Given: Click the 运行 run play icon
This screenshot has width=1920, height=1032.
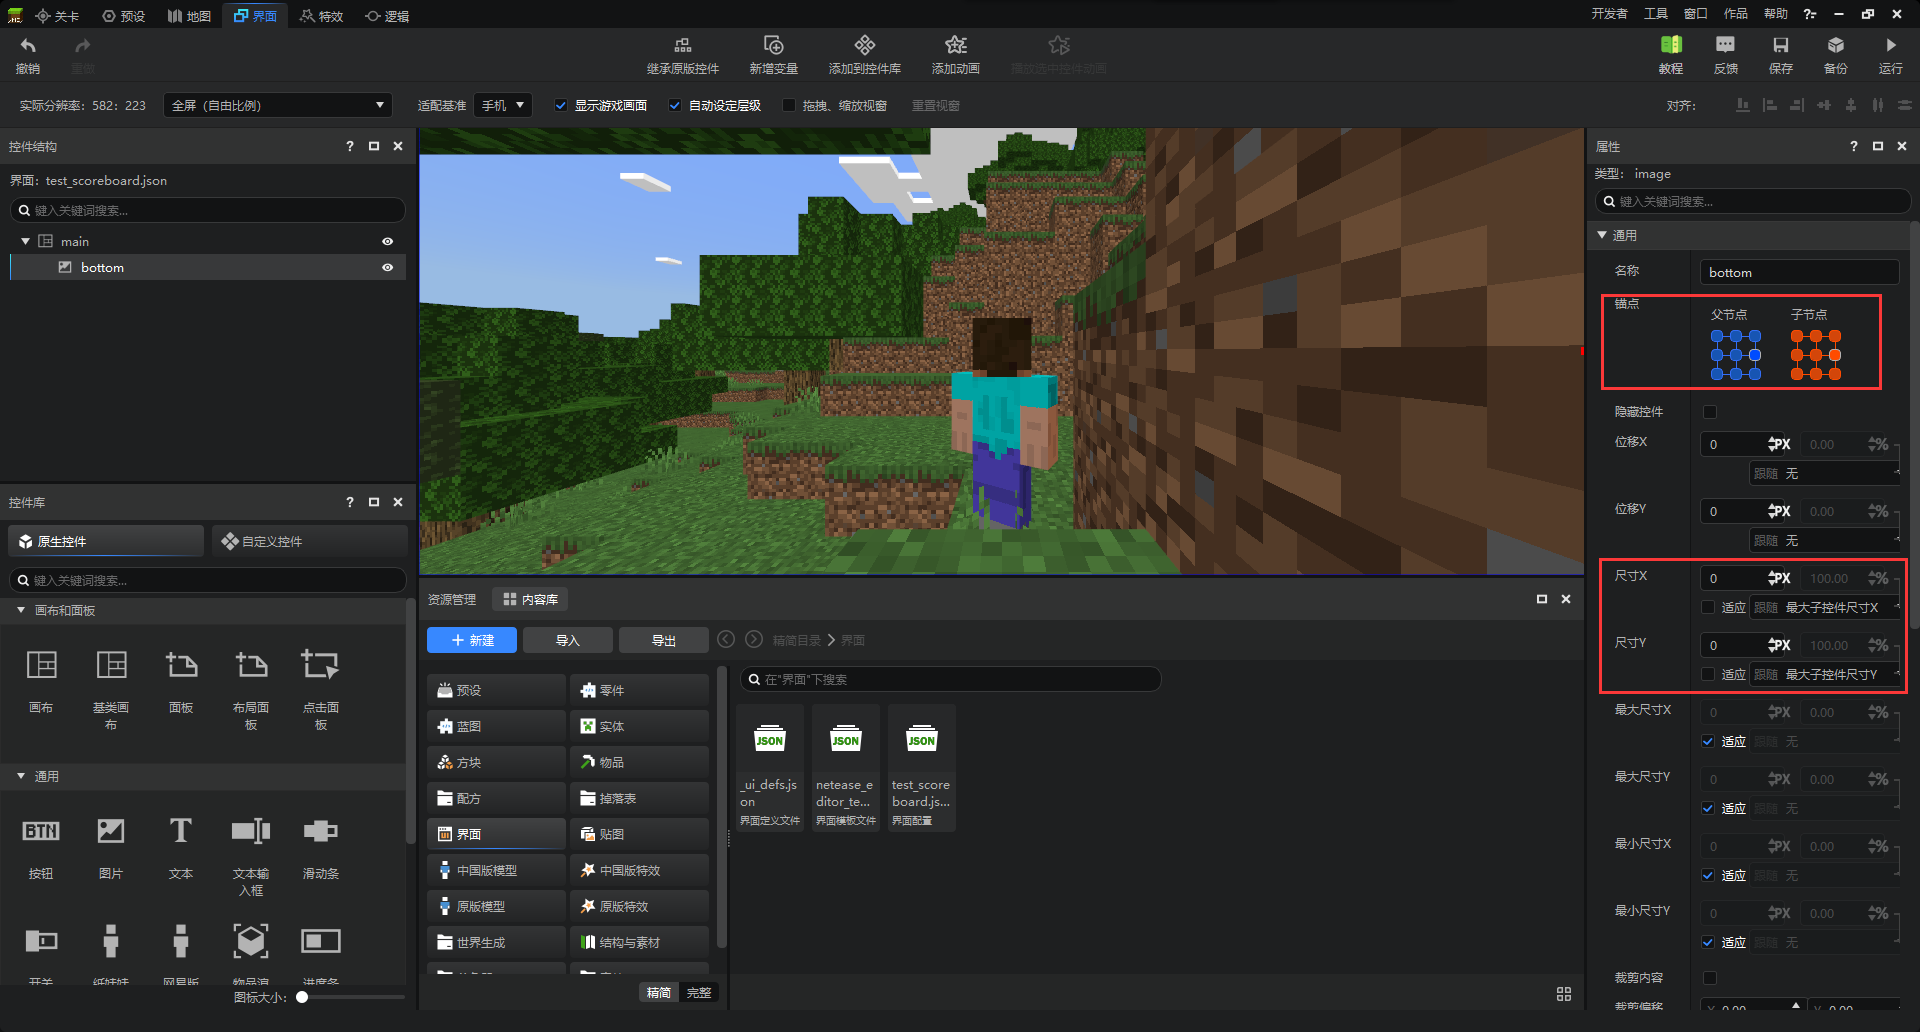Looking at the screenshot, I should (1890, 45).
